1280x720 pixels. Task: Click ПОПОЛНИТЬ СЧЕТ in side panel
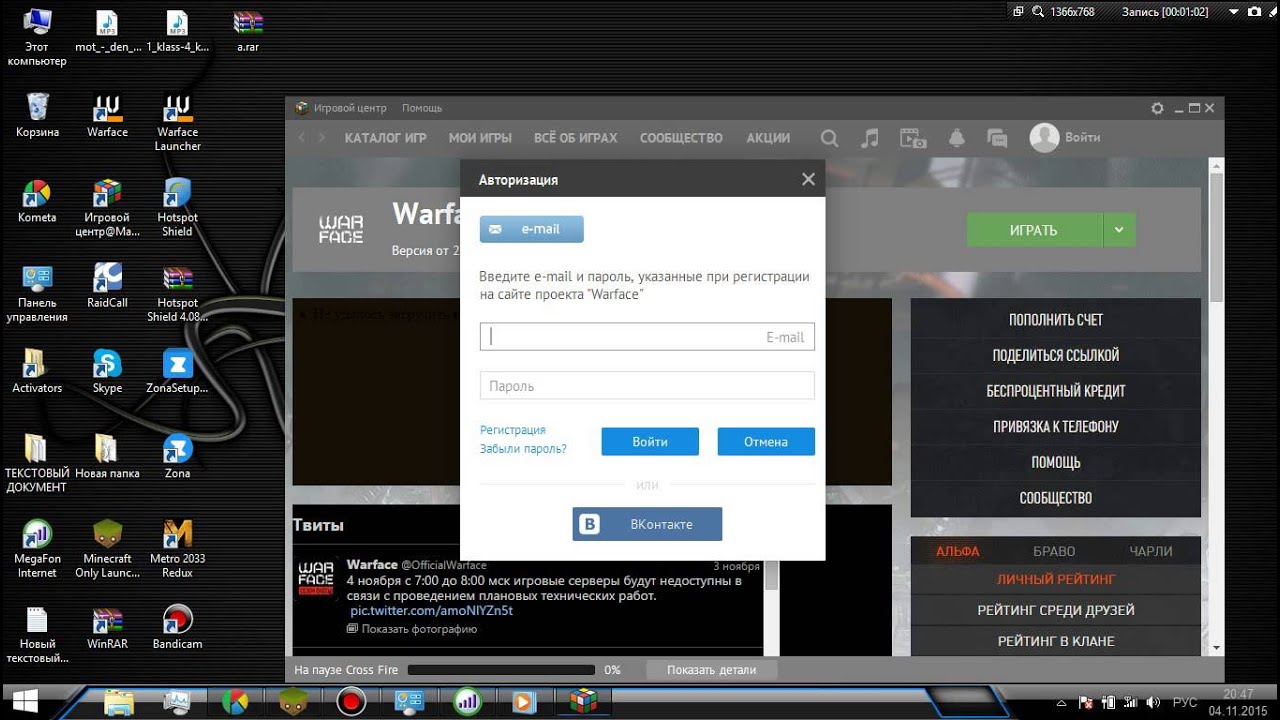(1056, 320)
